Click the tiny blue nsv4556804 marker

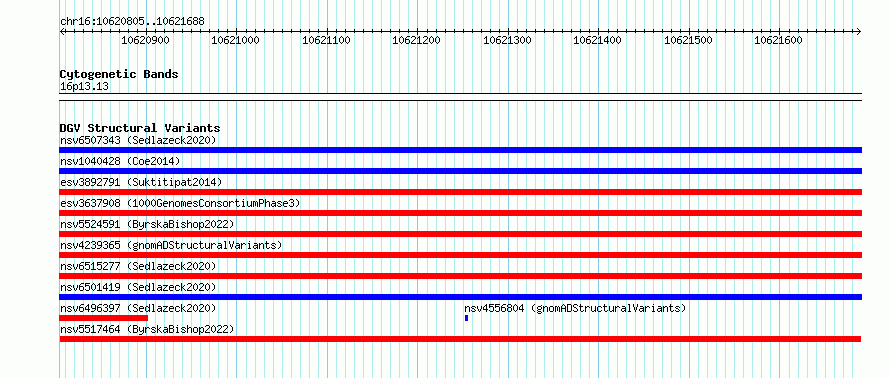467,318
